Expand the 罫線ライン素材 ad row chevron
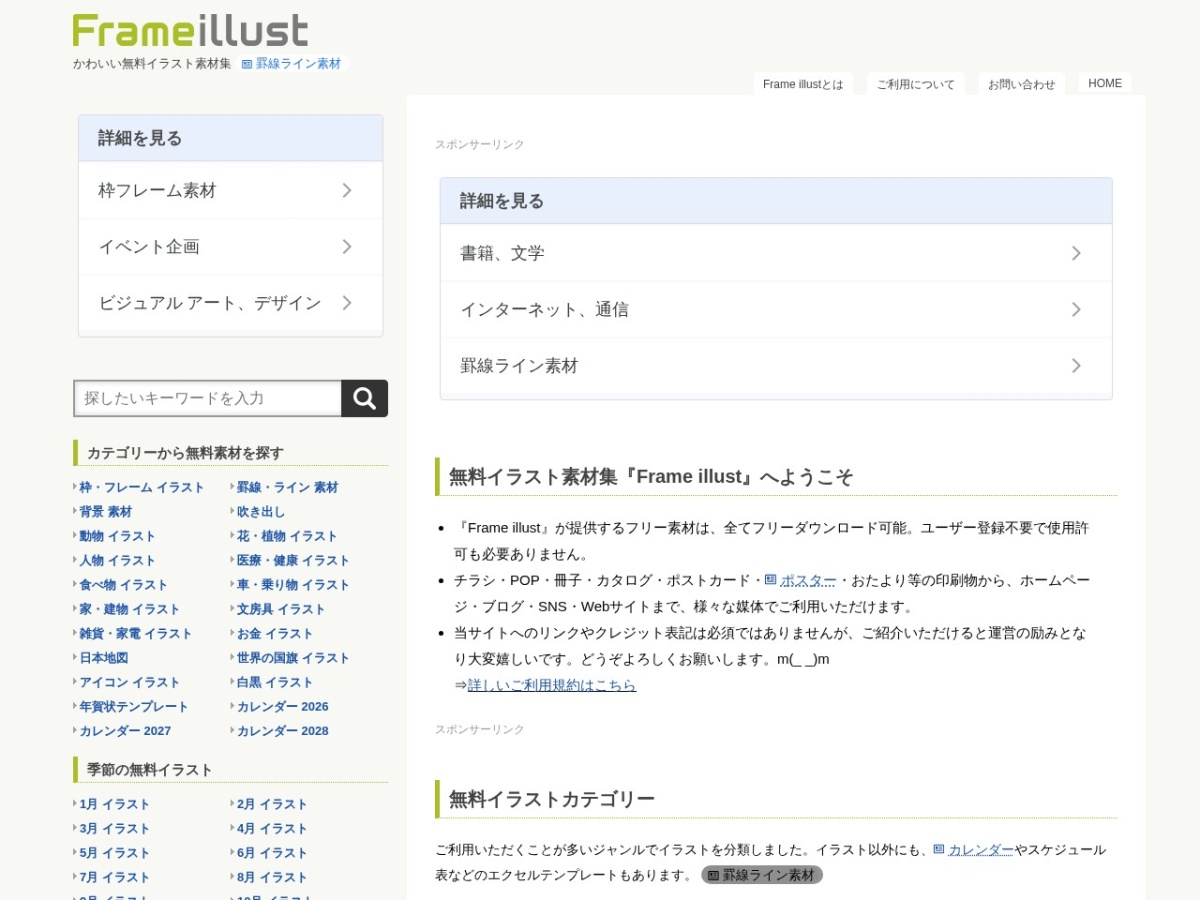Image resolution: width=1200 pixels, height=900 pixels. click(1076, 366)
